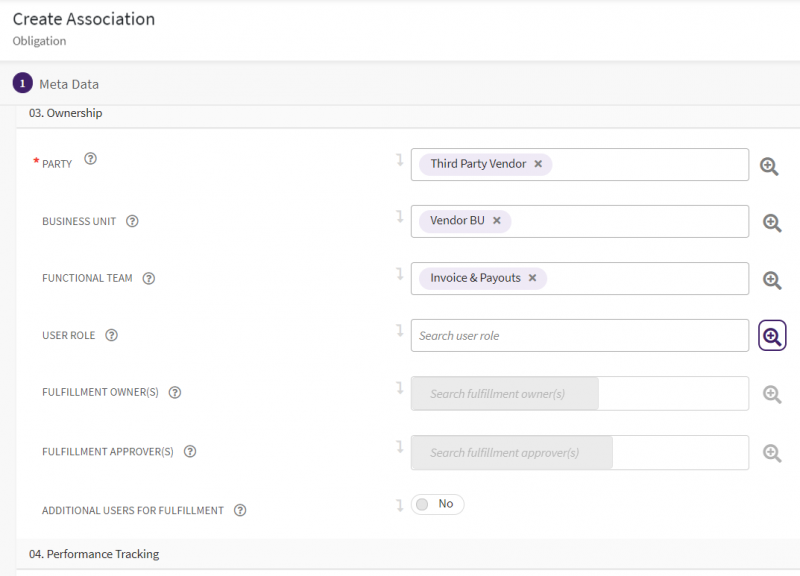
Task: Toggle Additional Users for Fulfillment switch
Action: 437,505
